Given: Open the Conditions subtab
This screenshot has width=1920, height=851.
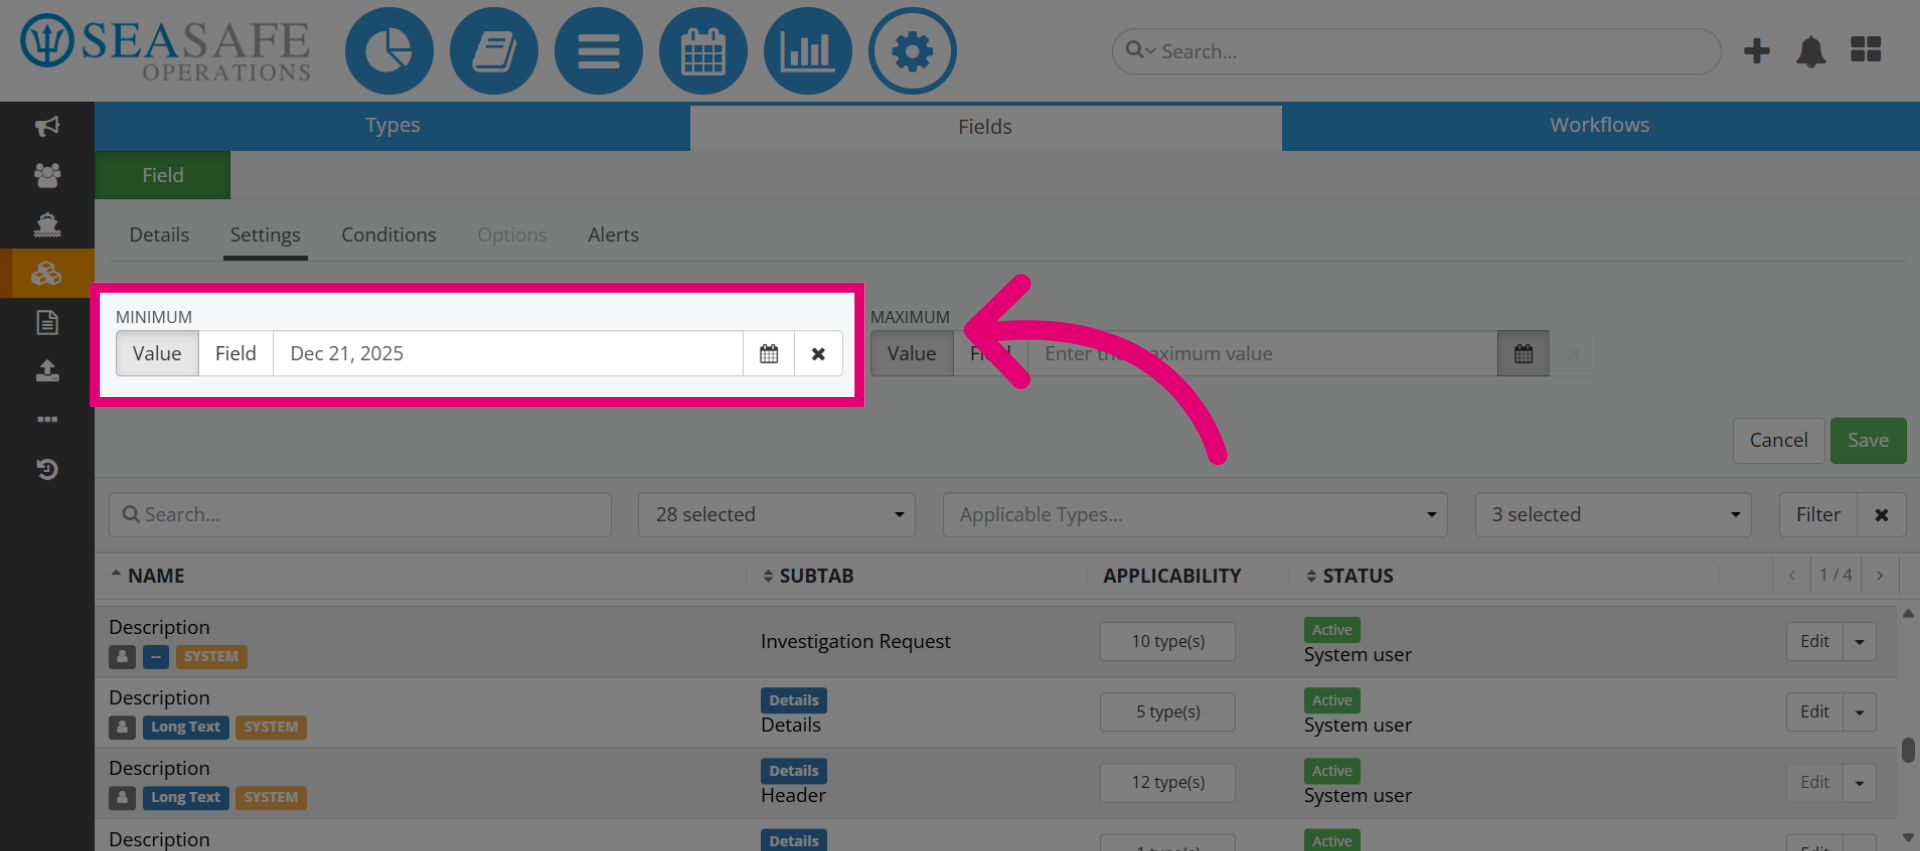Looking at the screenshot, I should 389,235.
